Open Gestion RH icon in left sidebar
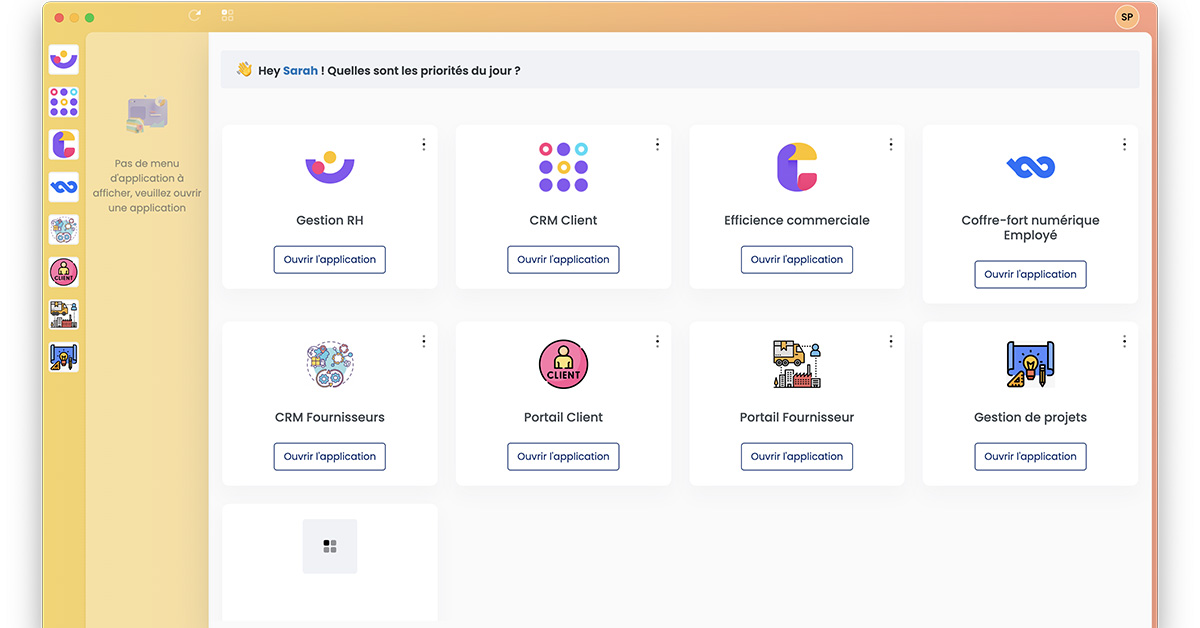The width and height of the screenshot is (1200, 628). [x=64, y=60]
